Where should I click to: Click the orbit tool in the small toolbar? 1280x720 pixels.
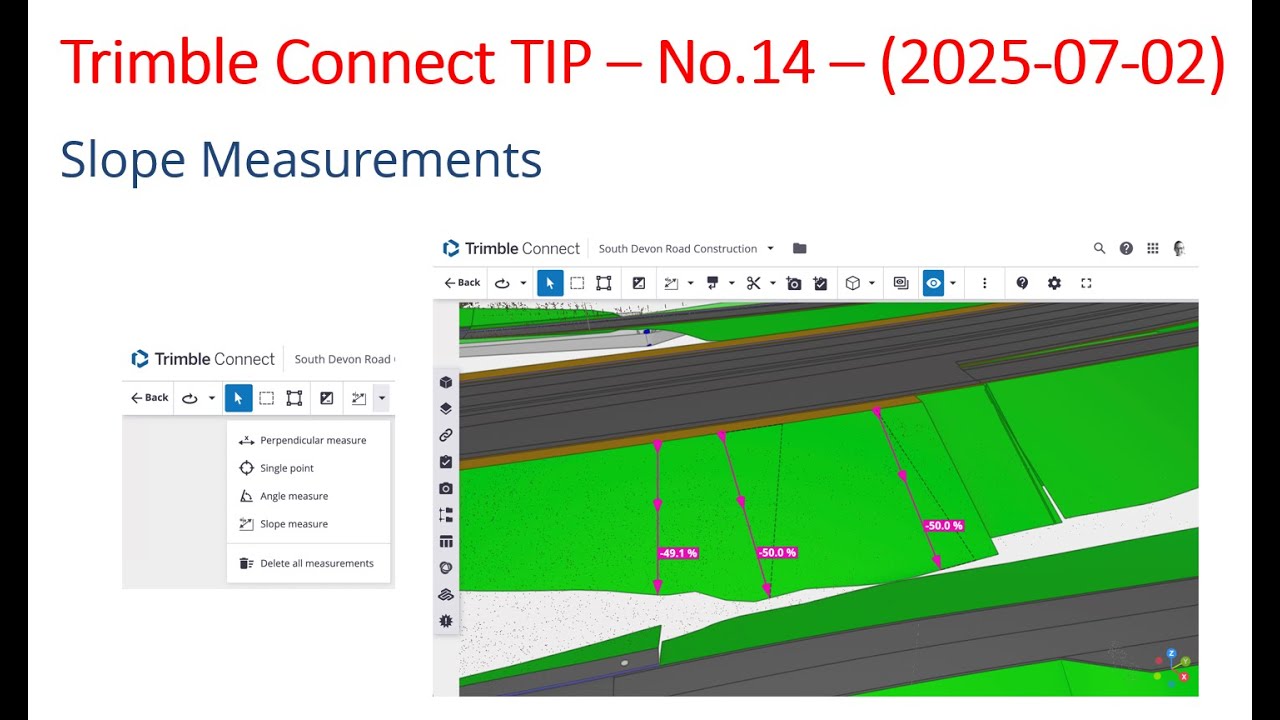click(190, 398)
